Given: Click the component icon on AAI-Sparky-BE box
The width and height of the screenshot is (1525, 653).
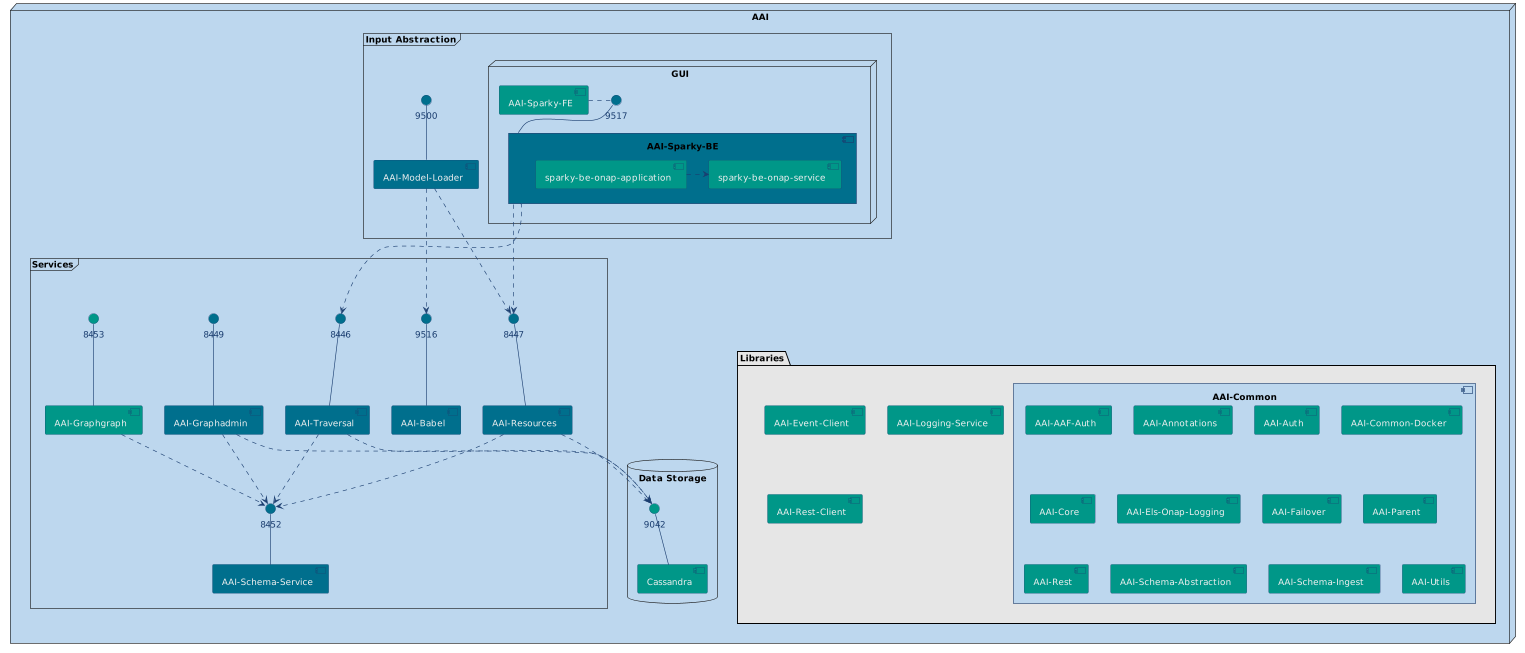Looking at the screenshot, I should pyautogui.click(x=847, y=141).
